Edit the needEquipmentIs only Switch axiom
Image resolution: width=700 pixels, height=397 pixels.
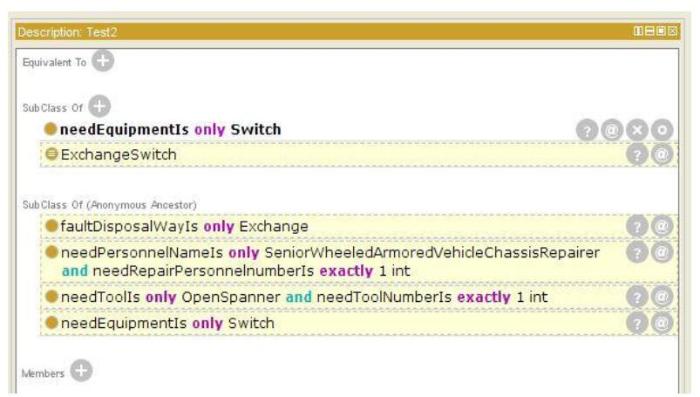click(x=662, y=130)
